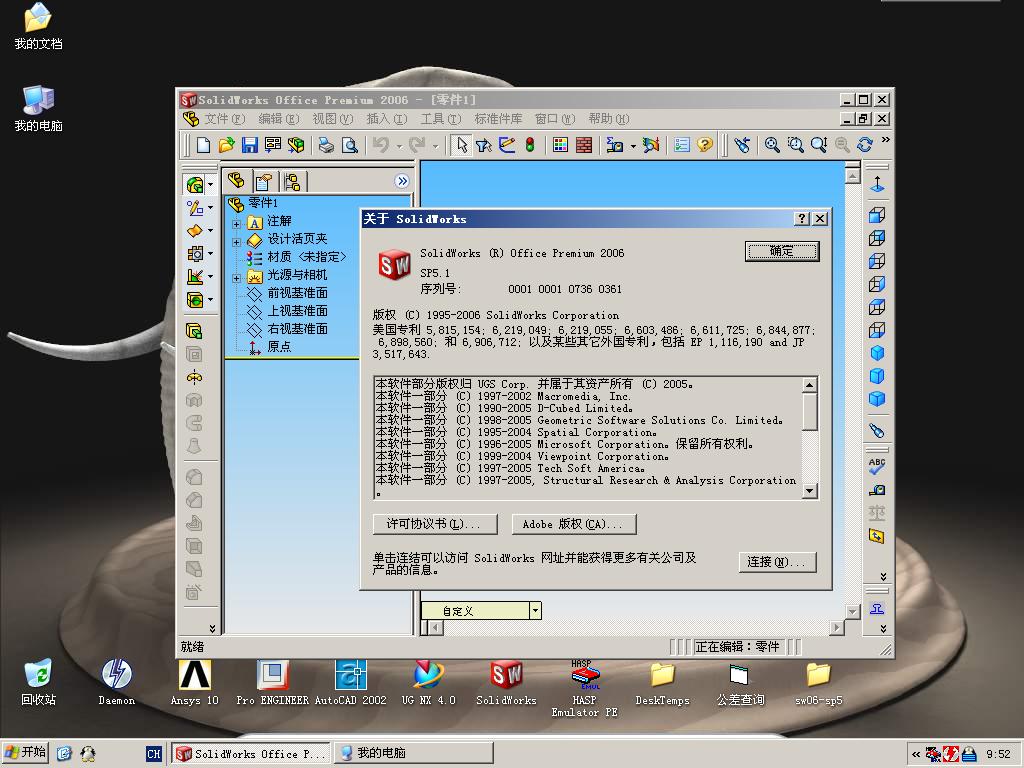Open the 视图(V) menu
This screenshot has height=768, width=1024.
tap(332, 119)
